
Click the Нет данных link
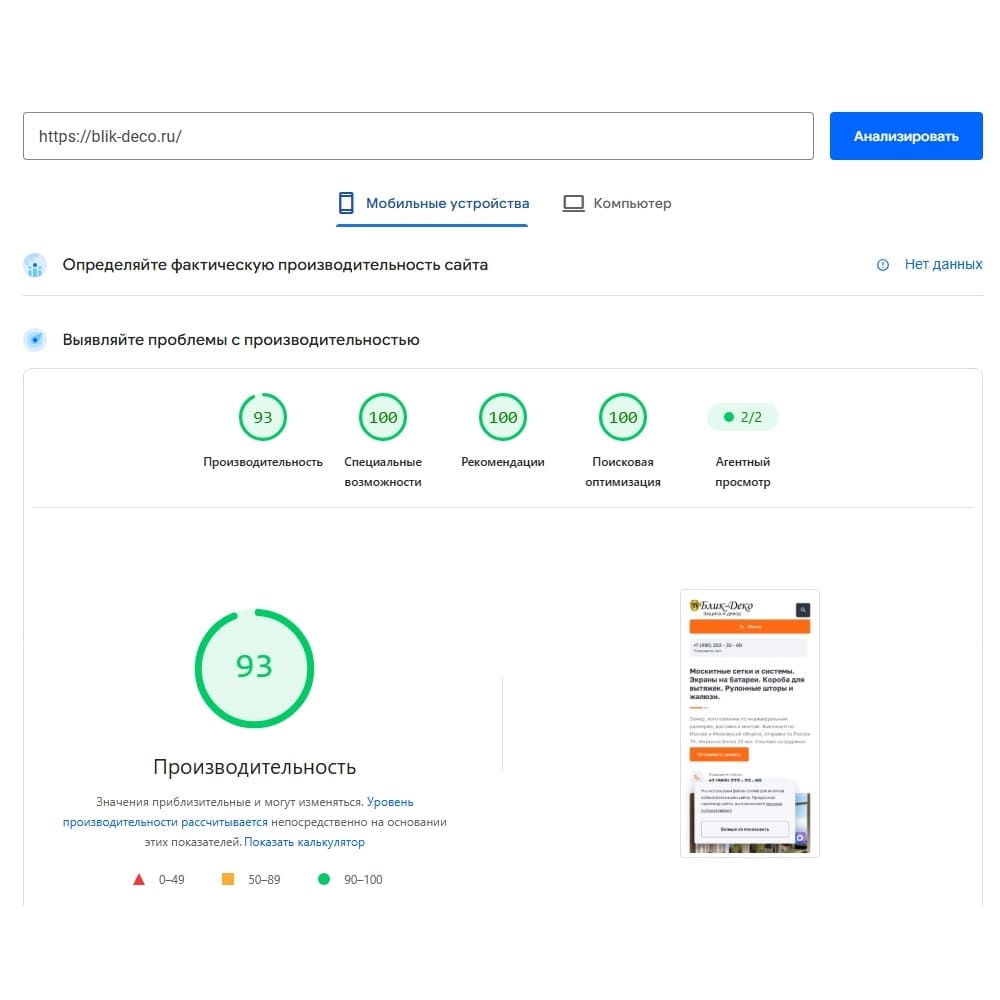click(x=943, y=264)
